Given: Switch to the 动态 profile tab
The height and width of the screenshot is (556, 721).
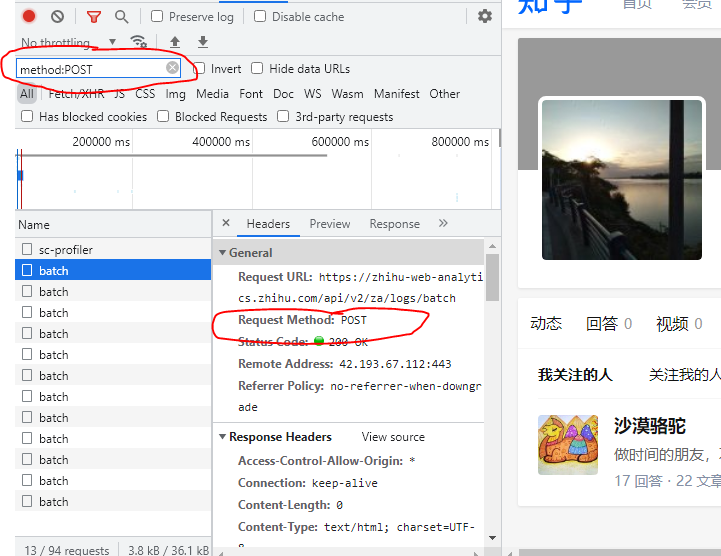Looking at the screenshot, I should (546, 324).
